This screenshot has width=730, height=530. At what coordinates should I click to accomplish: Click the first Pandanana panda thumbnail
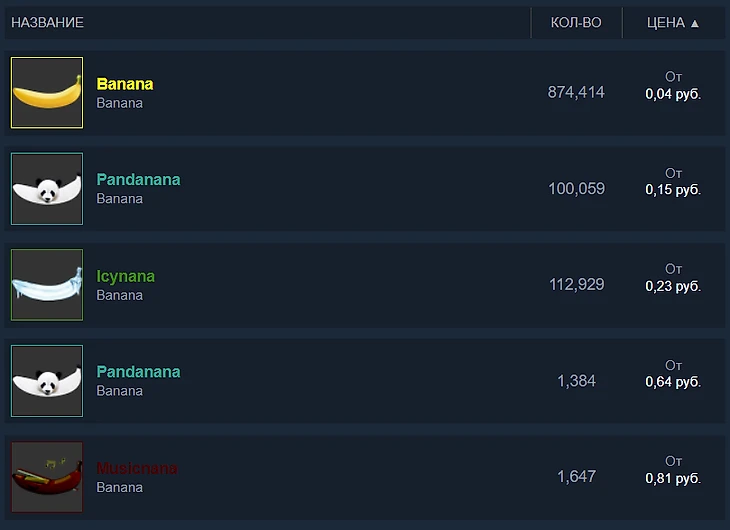tap(47, 189)
